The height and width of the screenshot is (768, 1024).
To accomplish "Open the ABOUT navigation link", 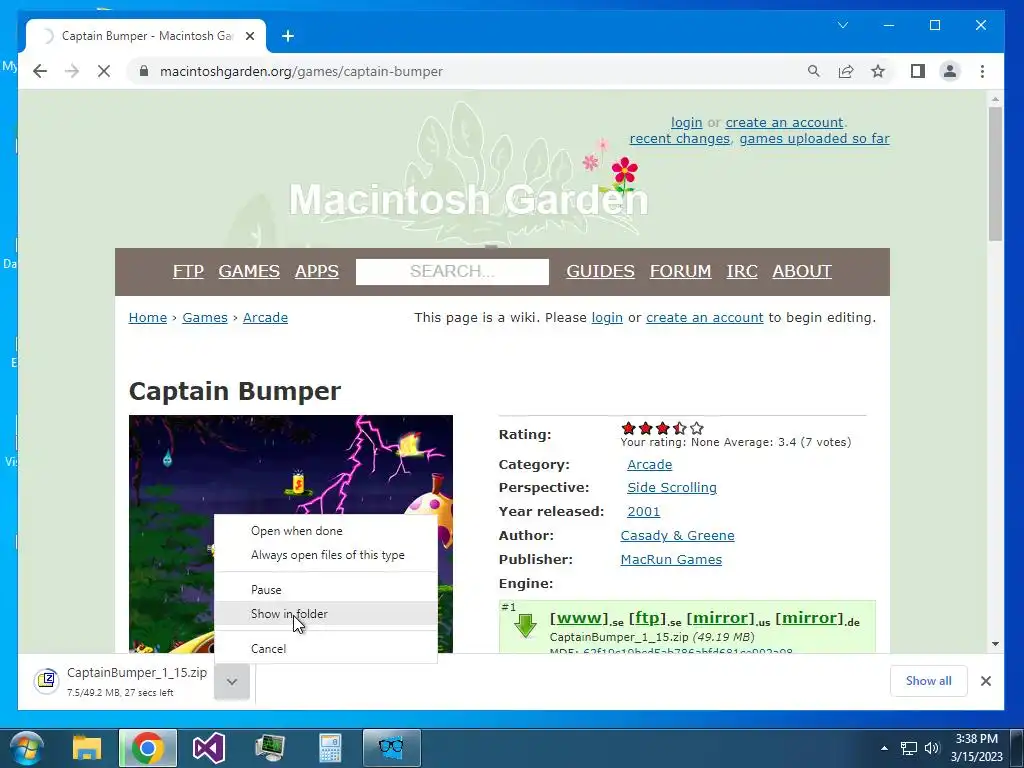I will [x=802, y=271].
